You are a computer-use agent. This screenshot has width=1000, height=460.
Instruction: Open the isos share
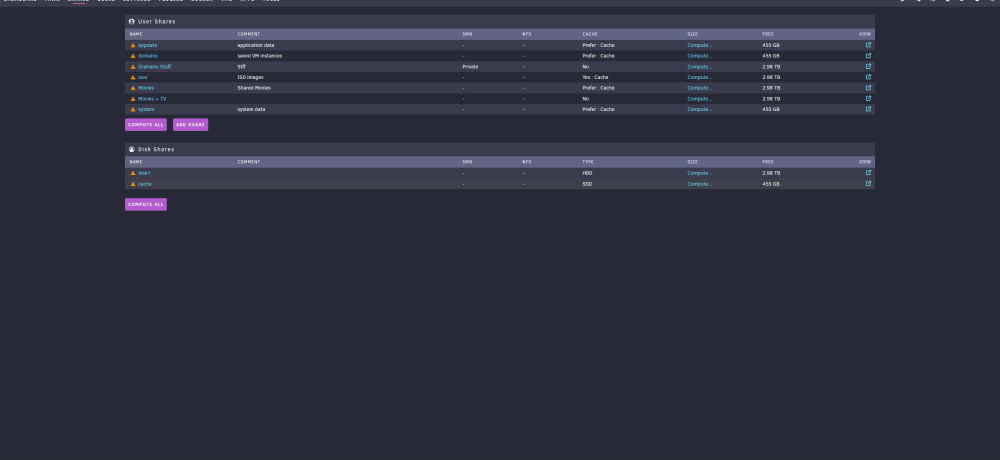click(143, 77)
